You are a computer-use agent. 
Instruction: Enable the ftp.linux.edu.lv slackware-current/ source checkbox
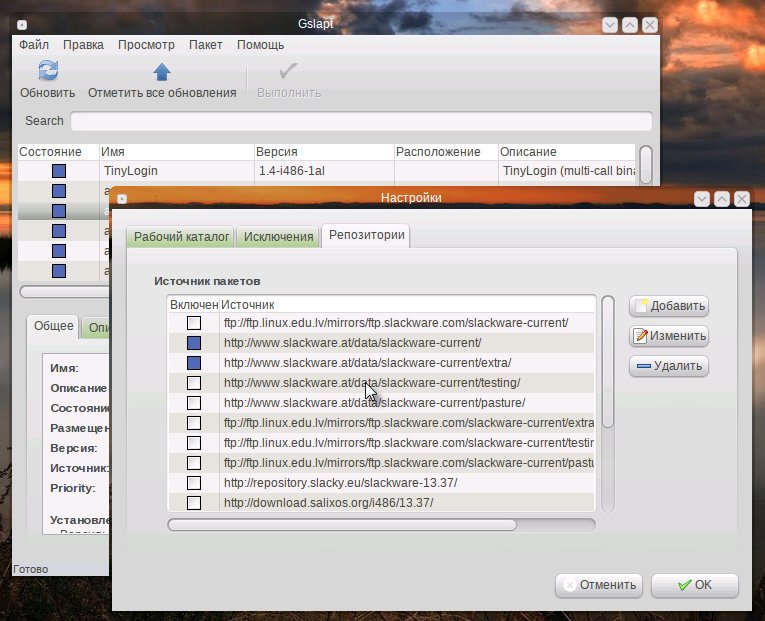194,323
